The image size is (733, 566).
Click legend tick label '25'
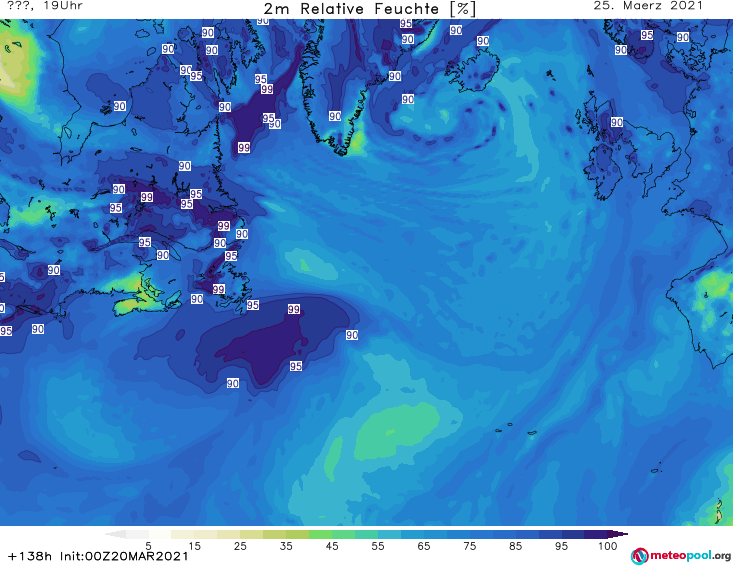point(240,546)
